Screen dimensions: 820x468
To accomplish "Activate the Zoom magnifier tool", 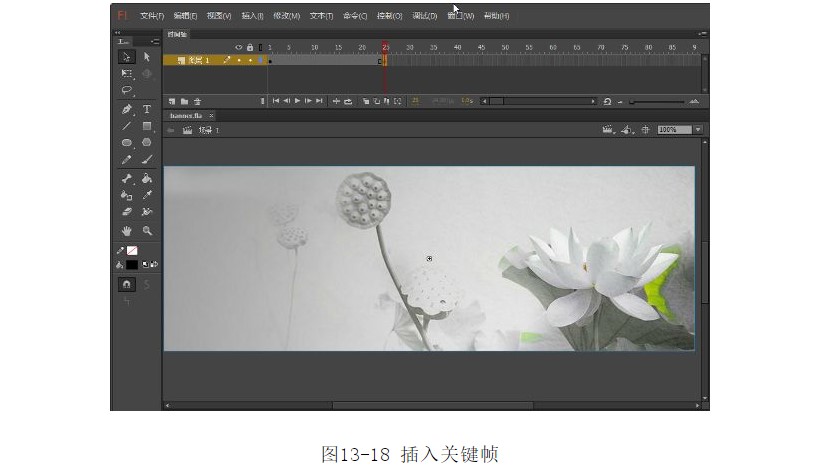I will click(147, 230).
